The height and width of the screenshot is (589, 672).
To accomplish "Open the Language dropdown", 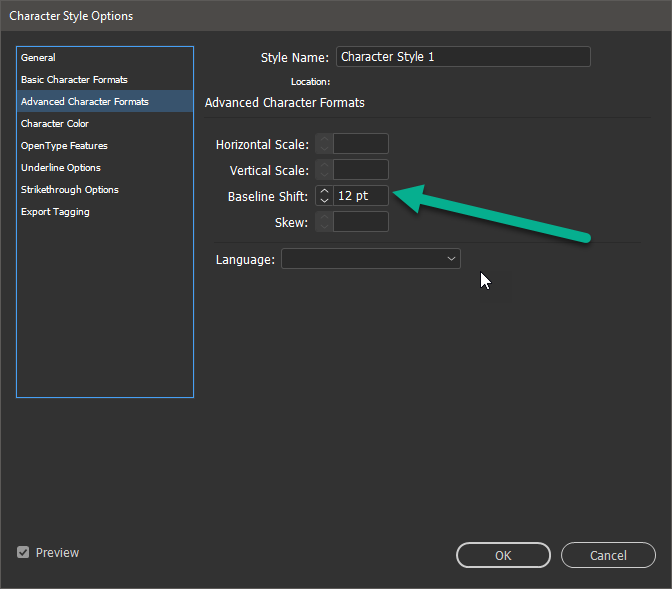I will (370, 259).
